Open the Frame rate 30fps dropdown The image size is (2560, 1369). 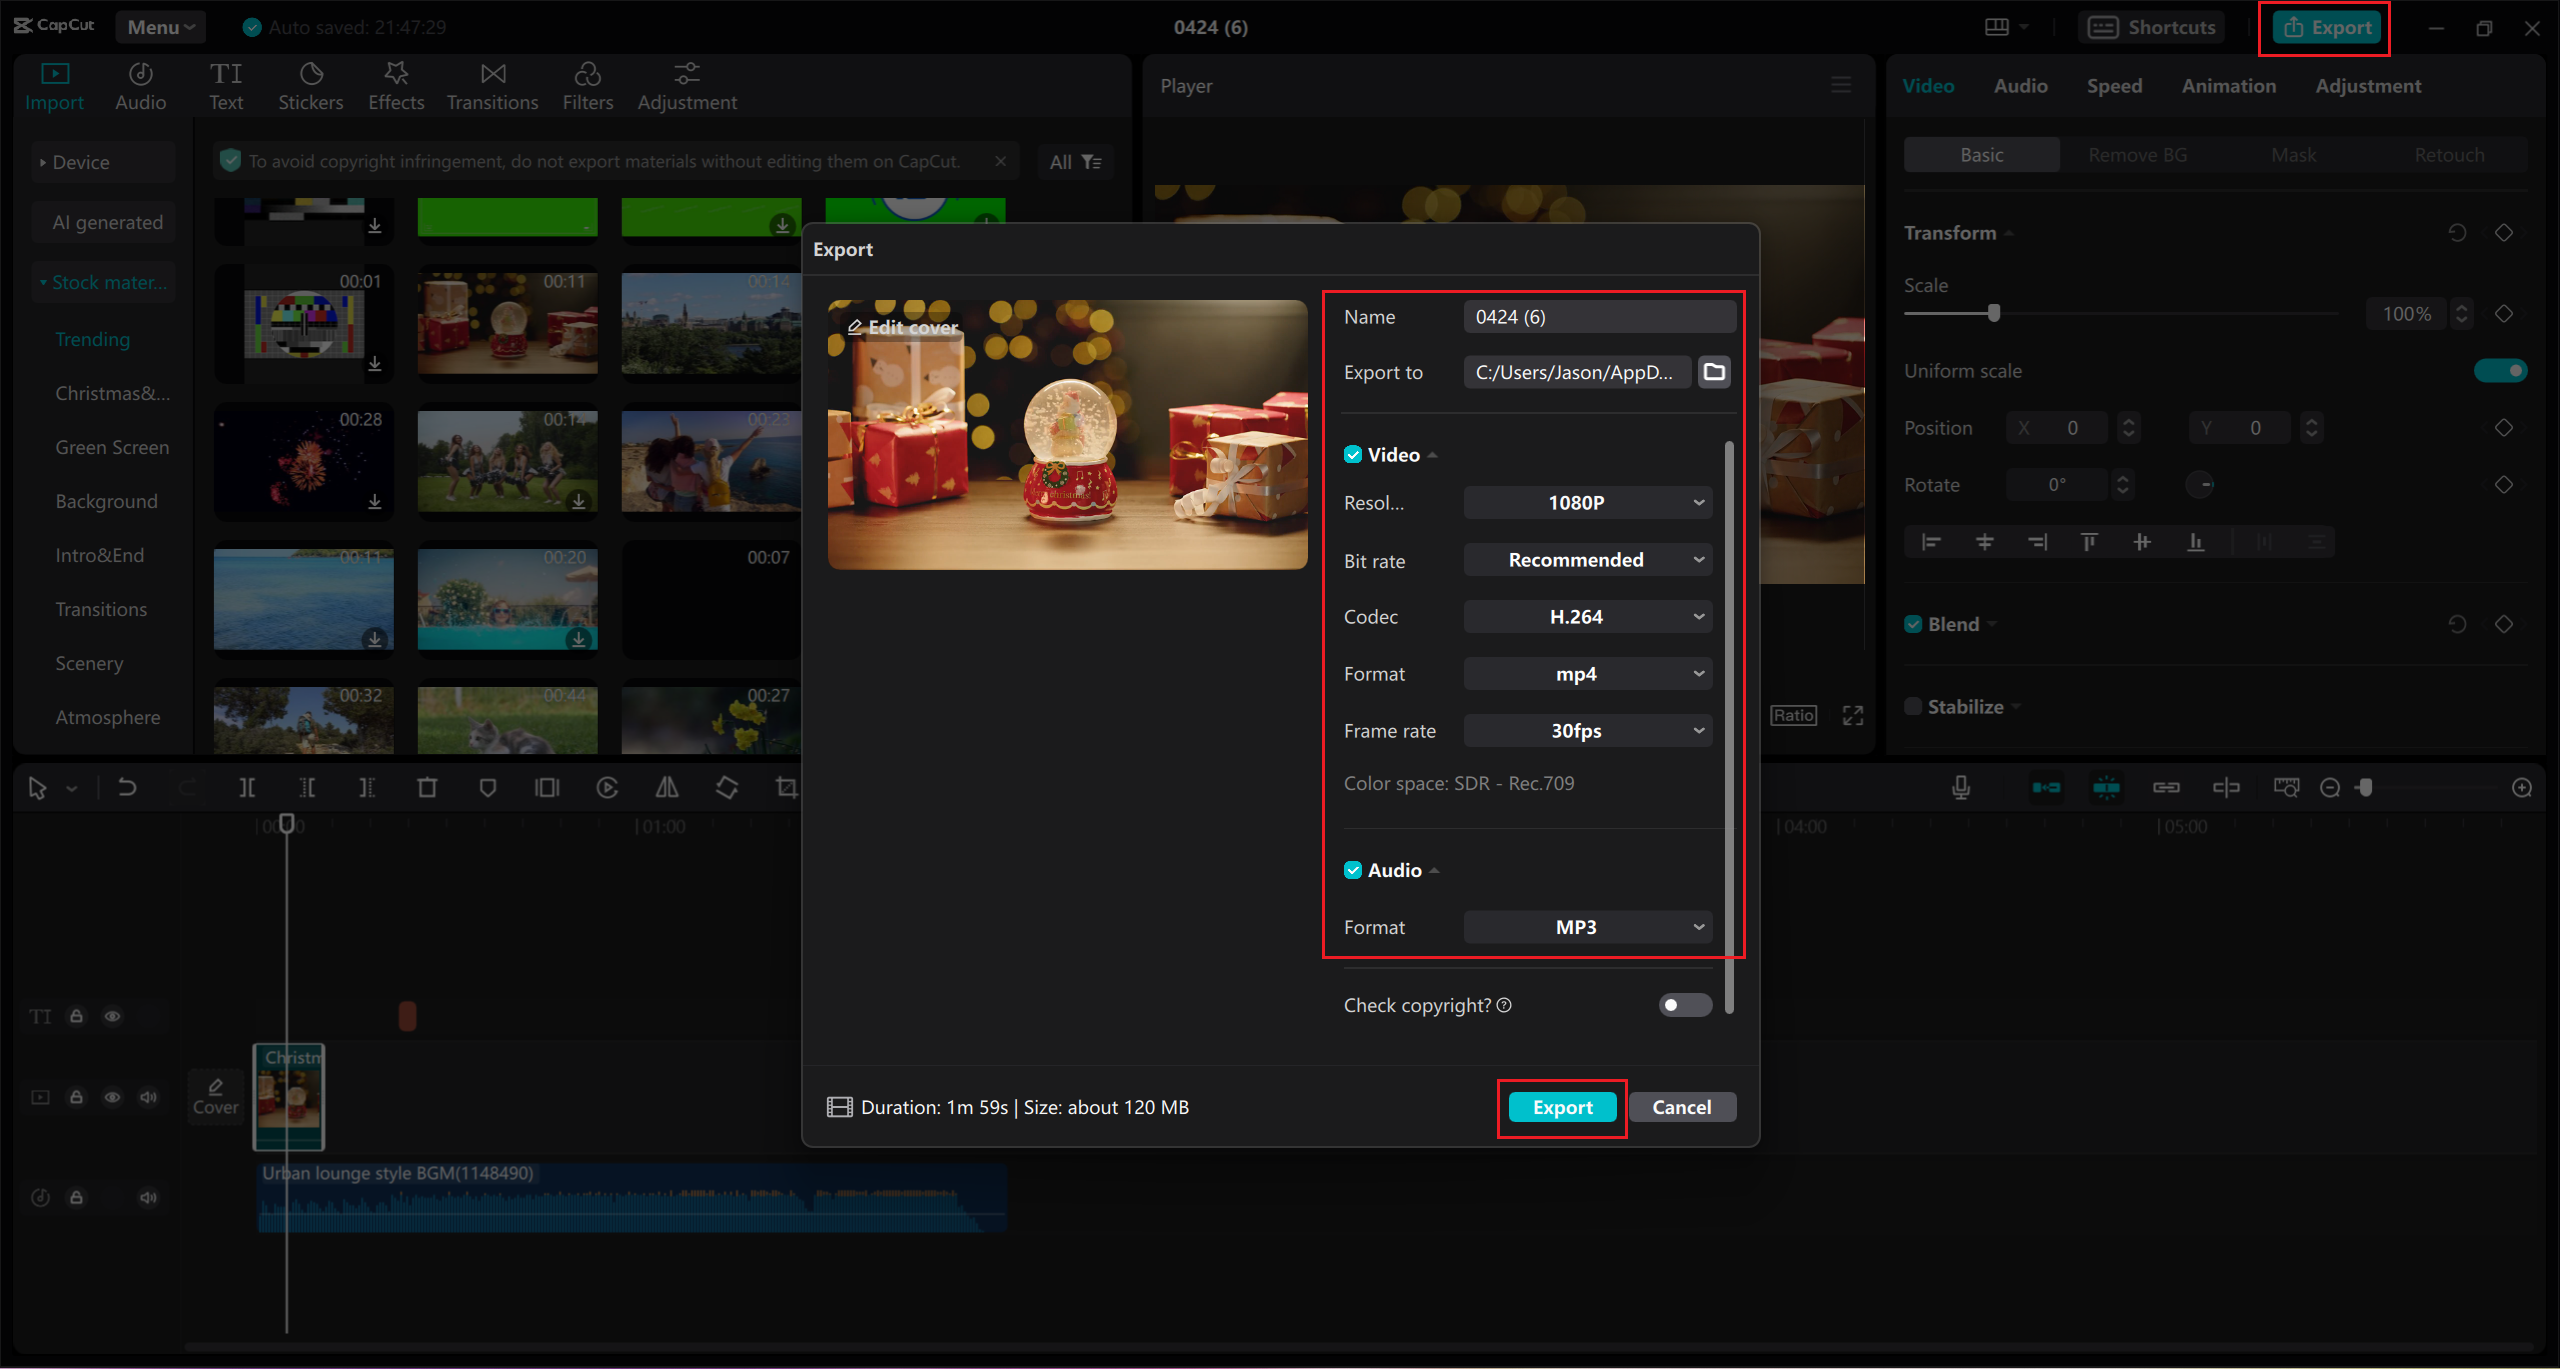(x=1588, y=731)
